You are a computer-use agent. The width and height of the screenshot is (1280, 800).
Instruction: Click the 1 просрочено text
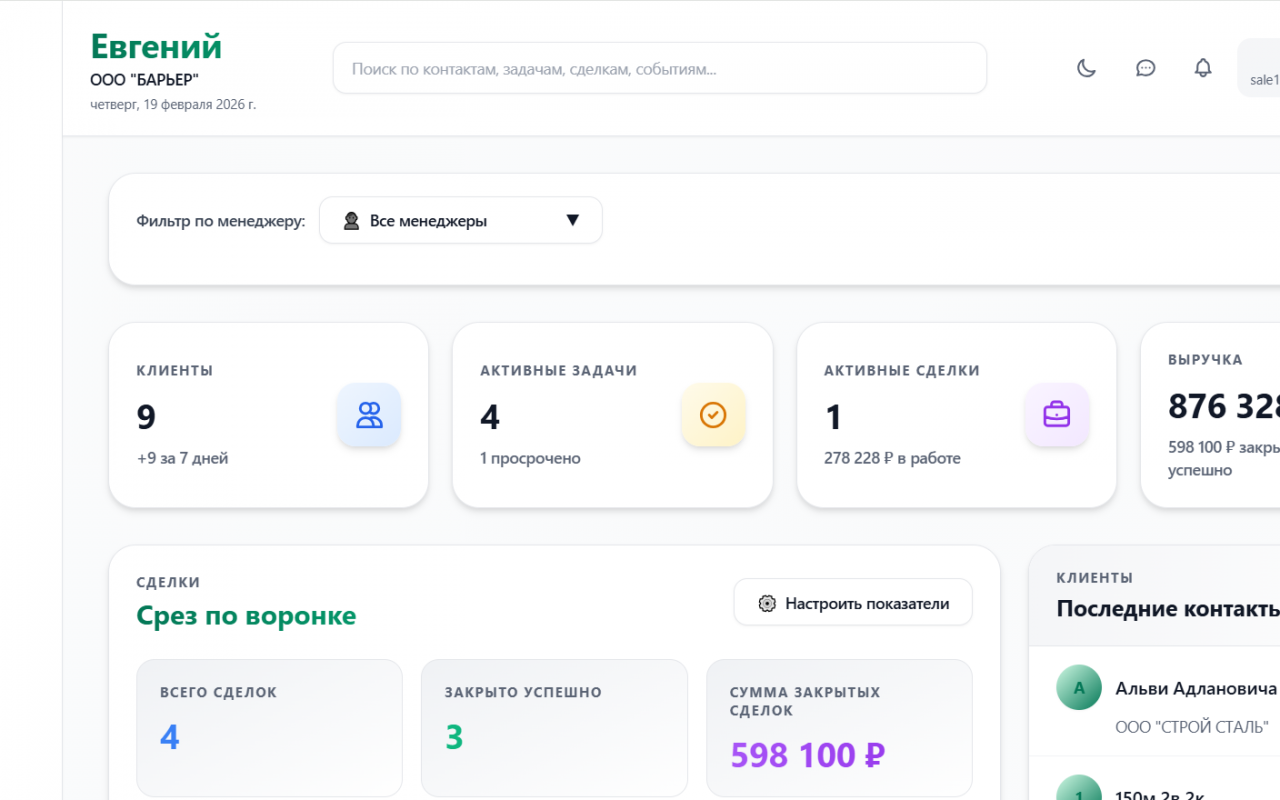click(530, 458)
